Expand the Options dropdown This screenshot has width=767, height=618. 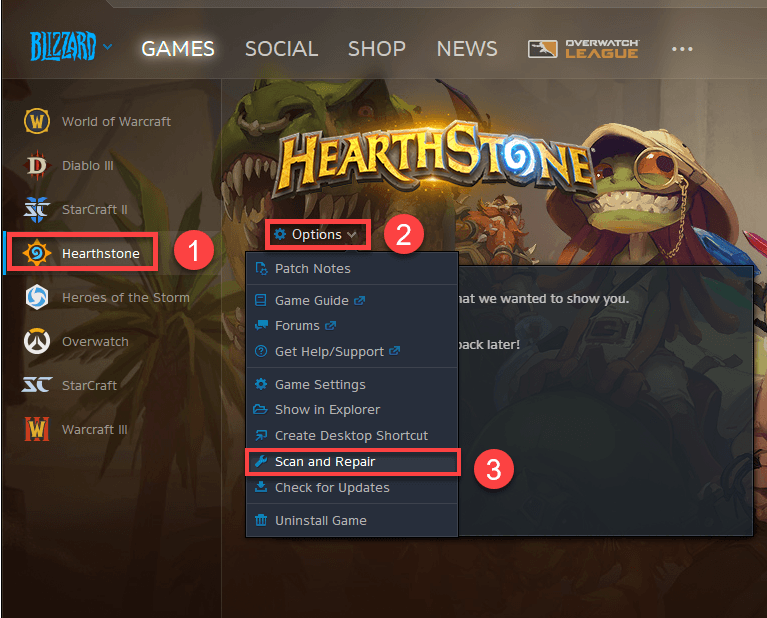pos(317,235)
